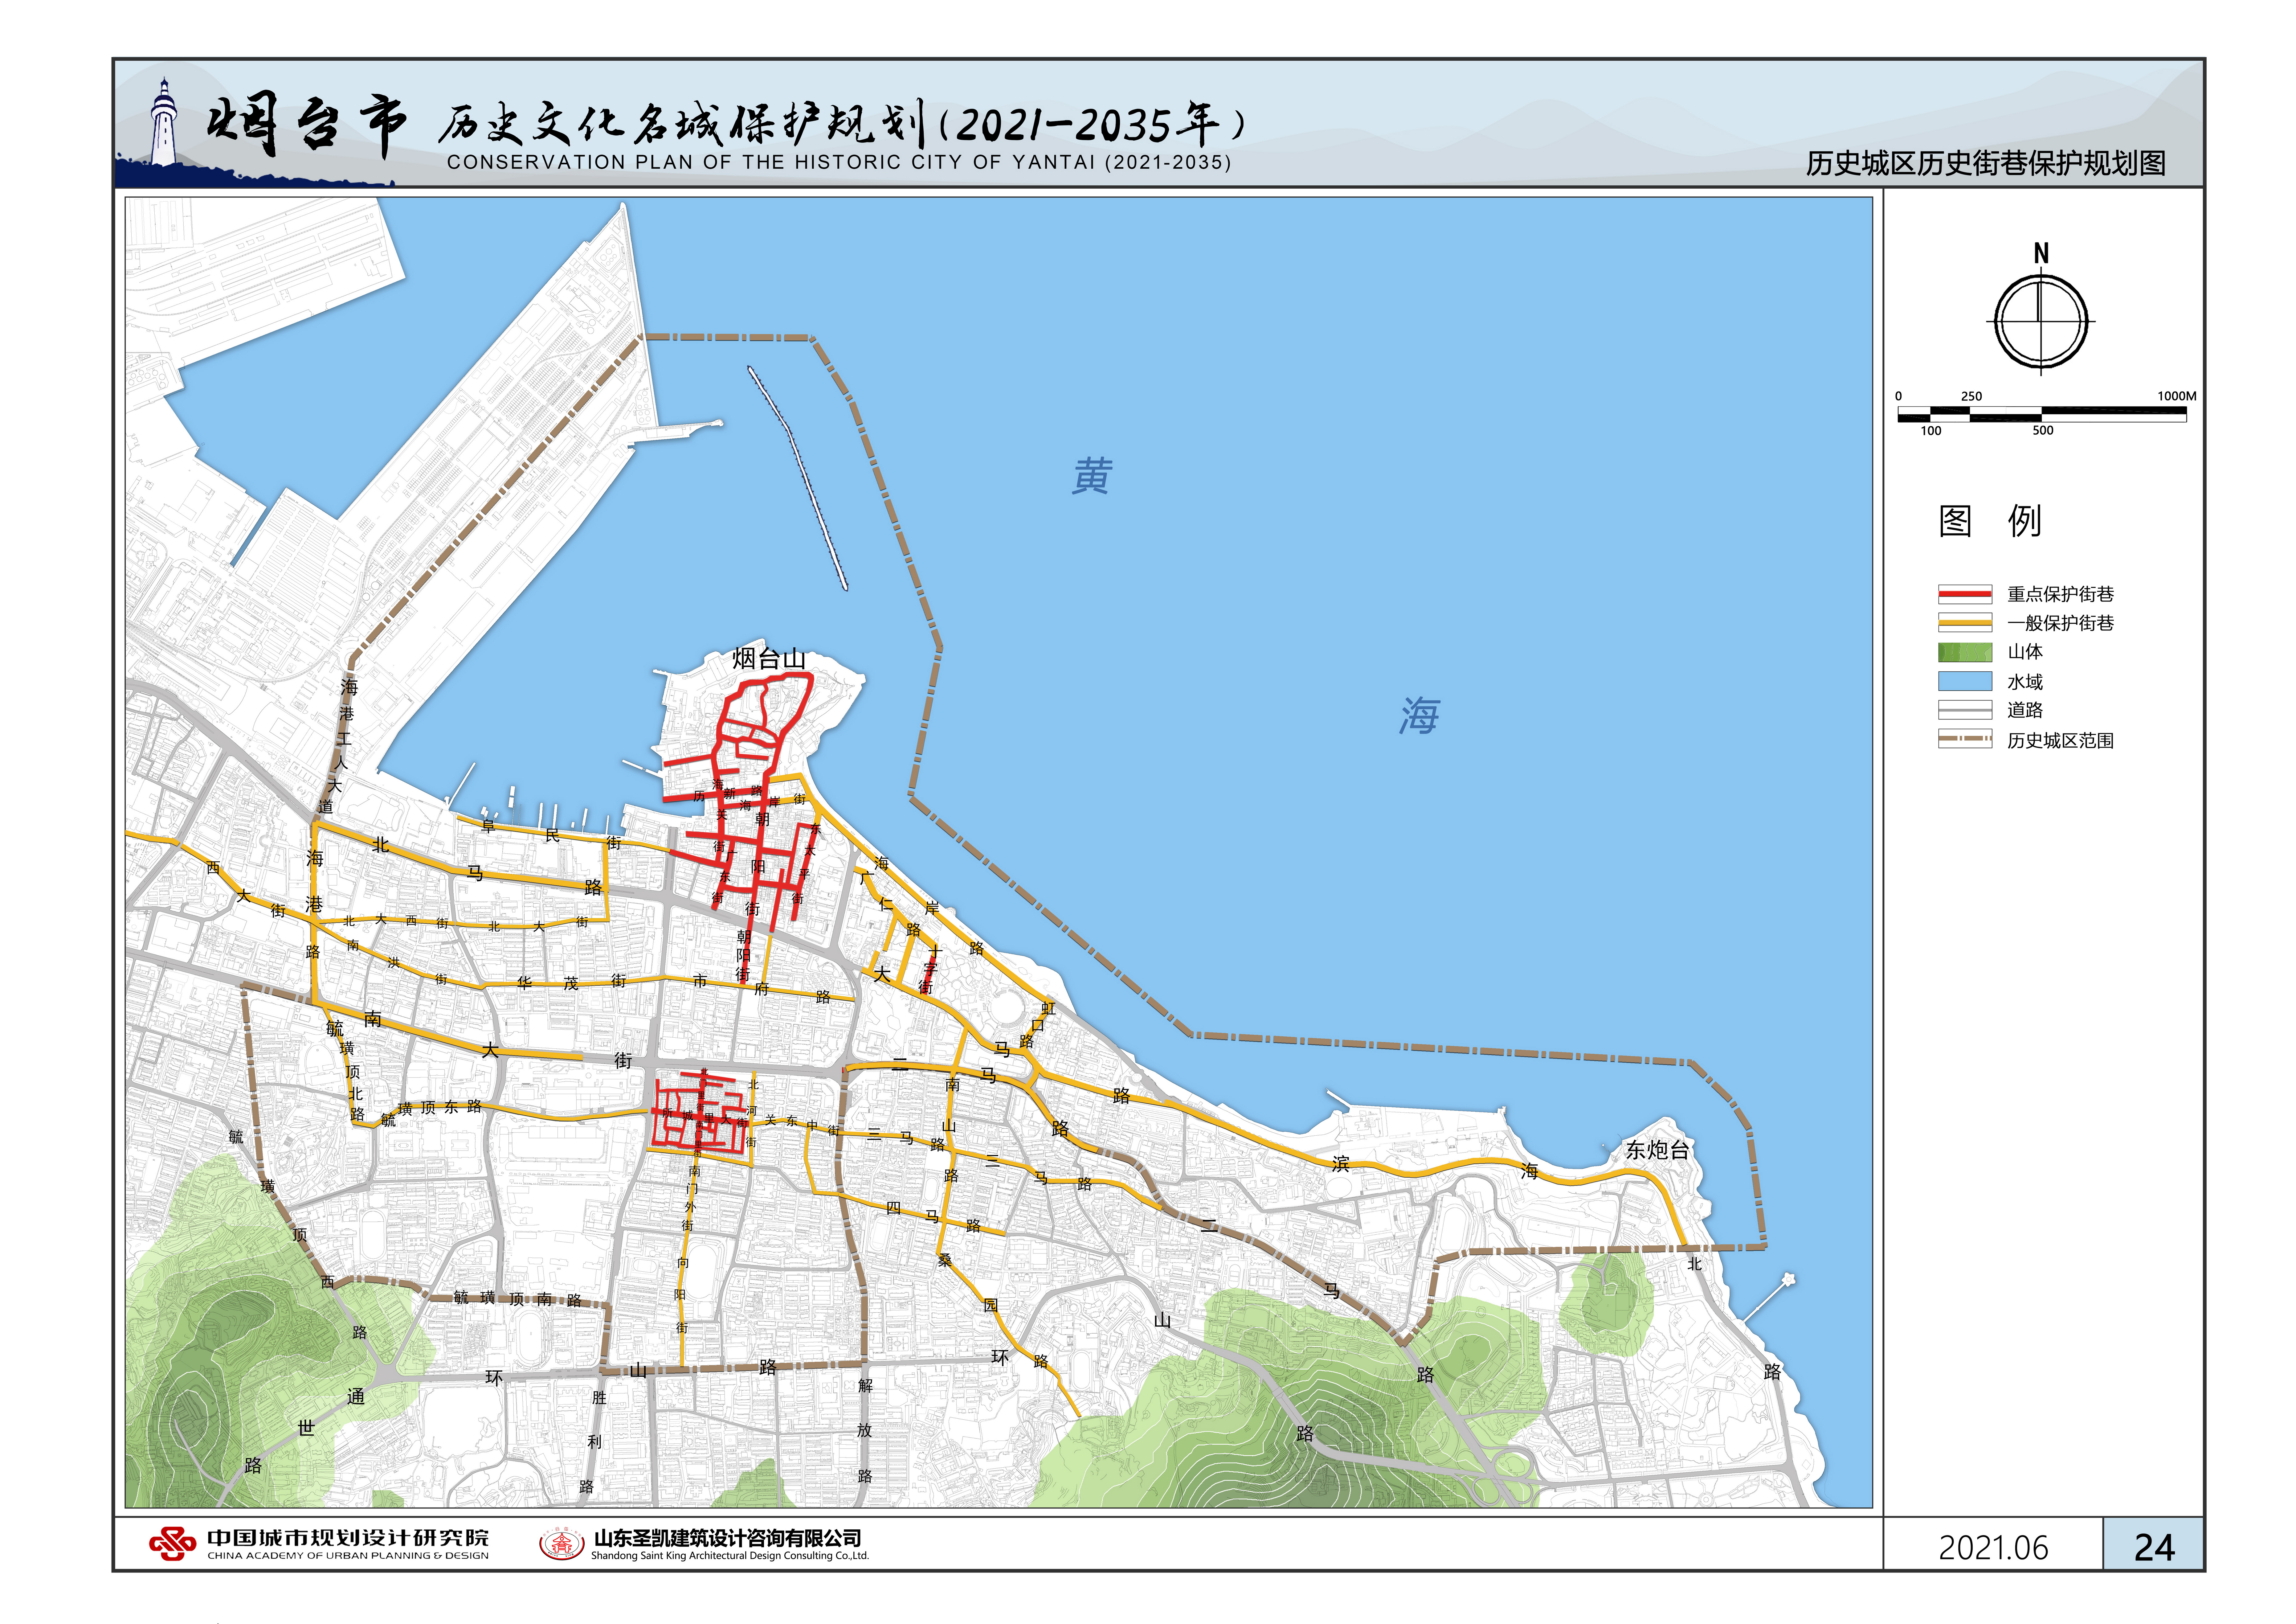The image size is (2296, 1624).
Task: Click the 黄 sea label
Action: tap(1092, 476)
